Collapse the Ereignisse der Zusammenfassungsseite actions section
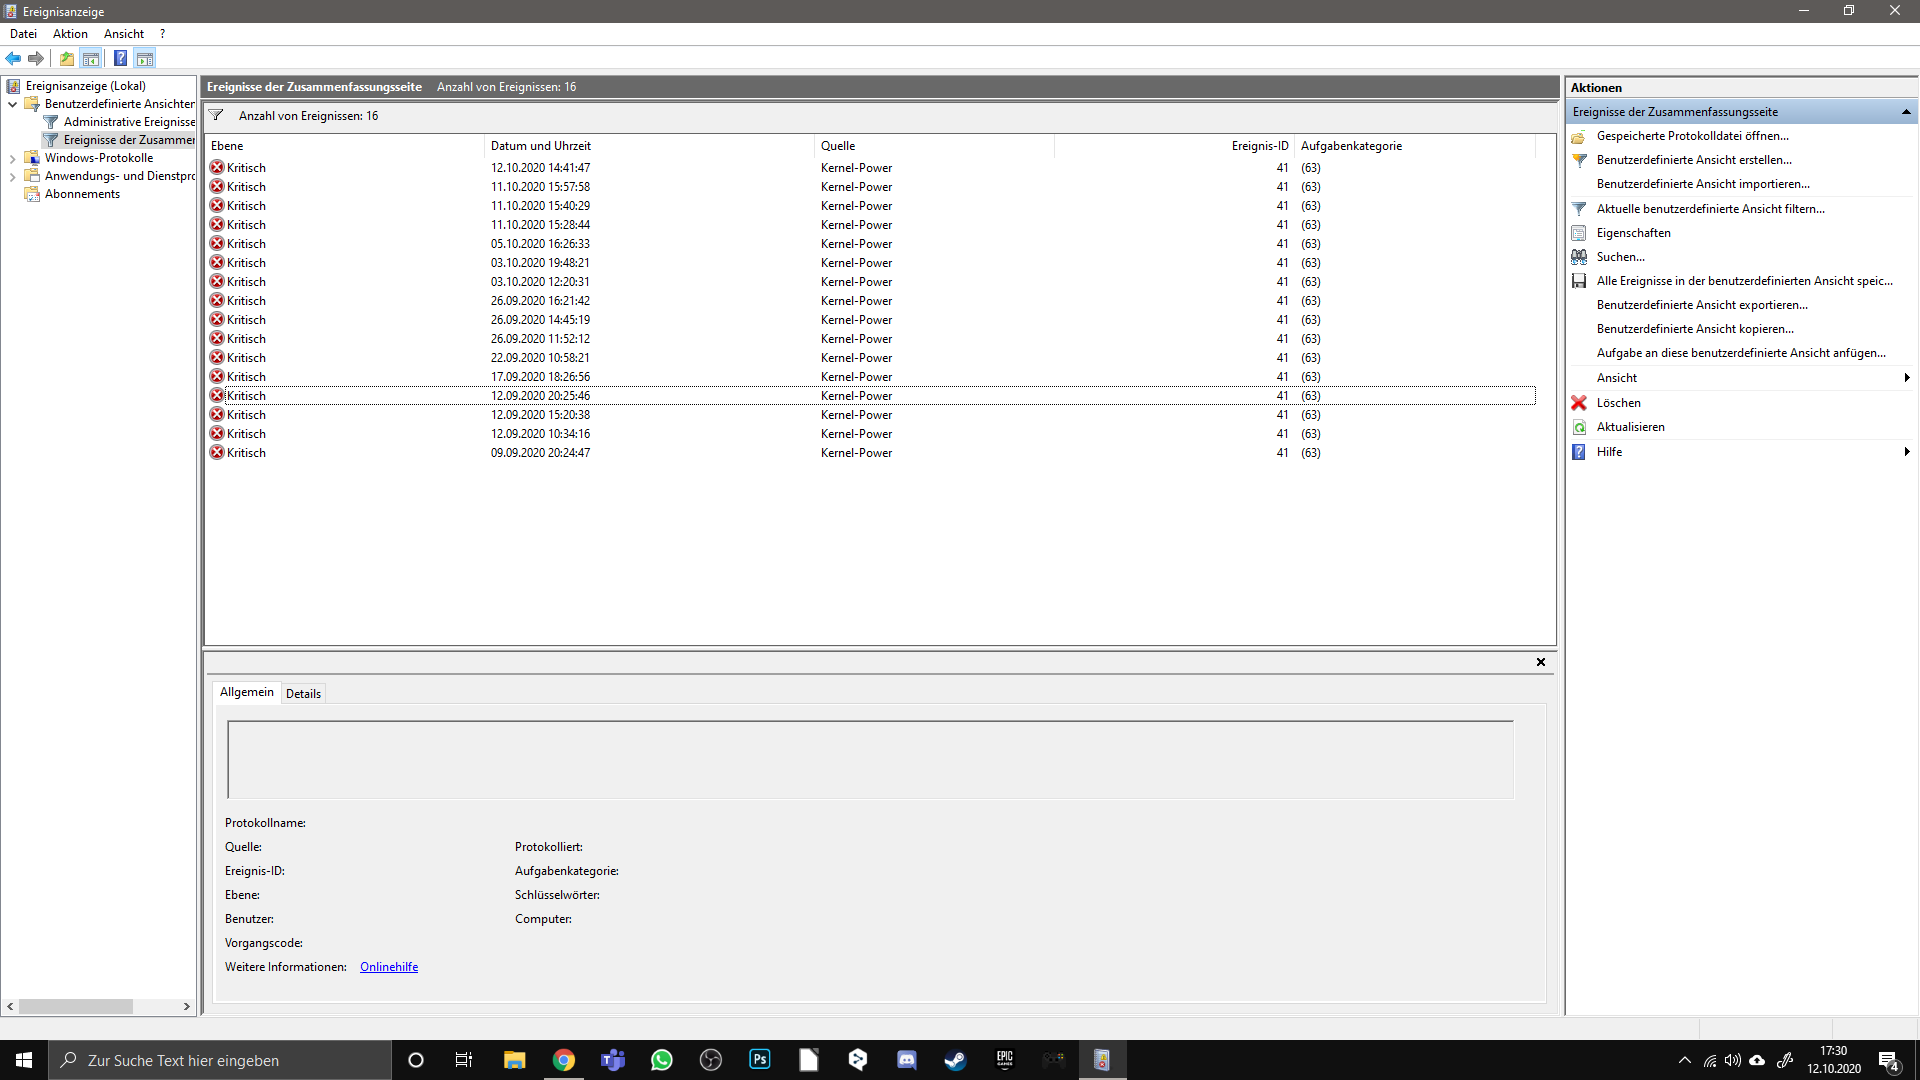1920x1080 pixels. 1906,112
